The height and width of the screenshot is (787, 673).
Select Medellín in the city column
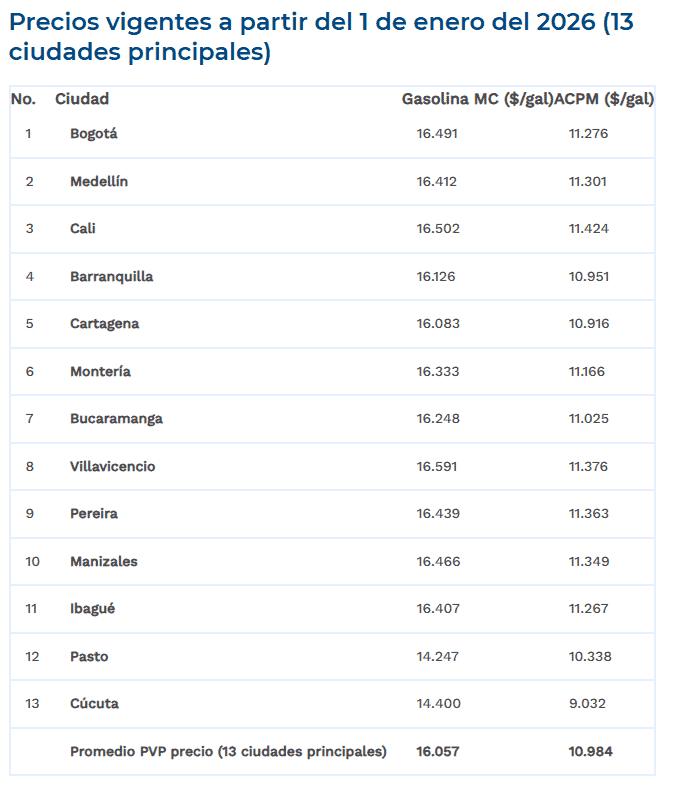coord(99,182)
